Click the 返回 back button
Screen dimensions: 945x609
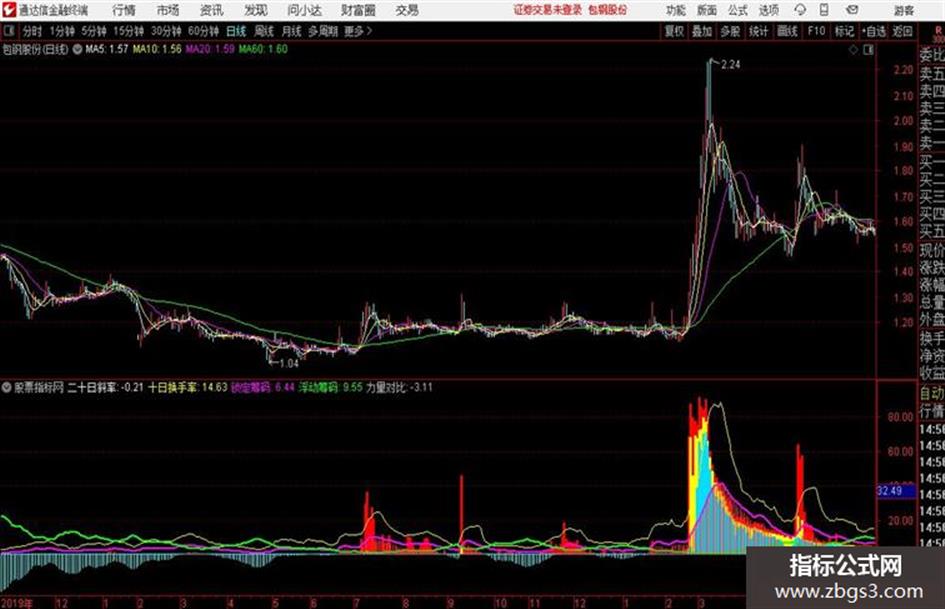pyautogui.click(x=902, y=31)
